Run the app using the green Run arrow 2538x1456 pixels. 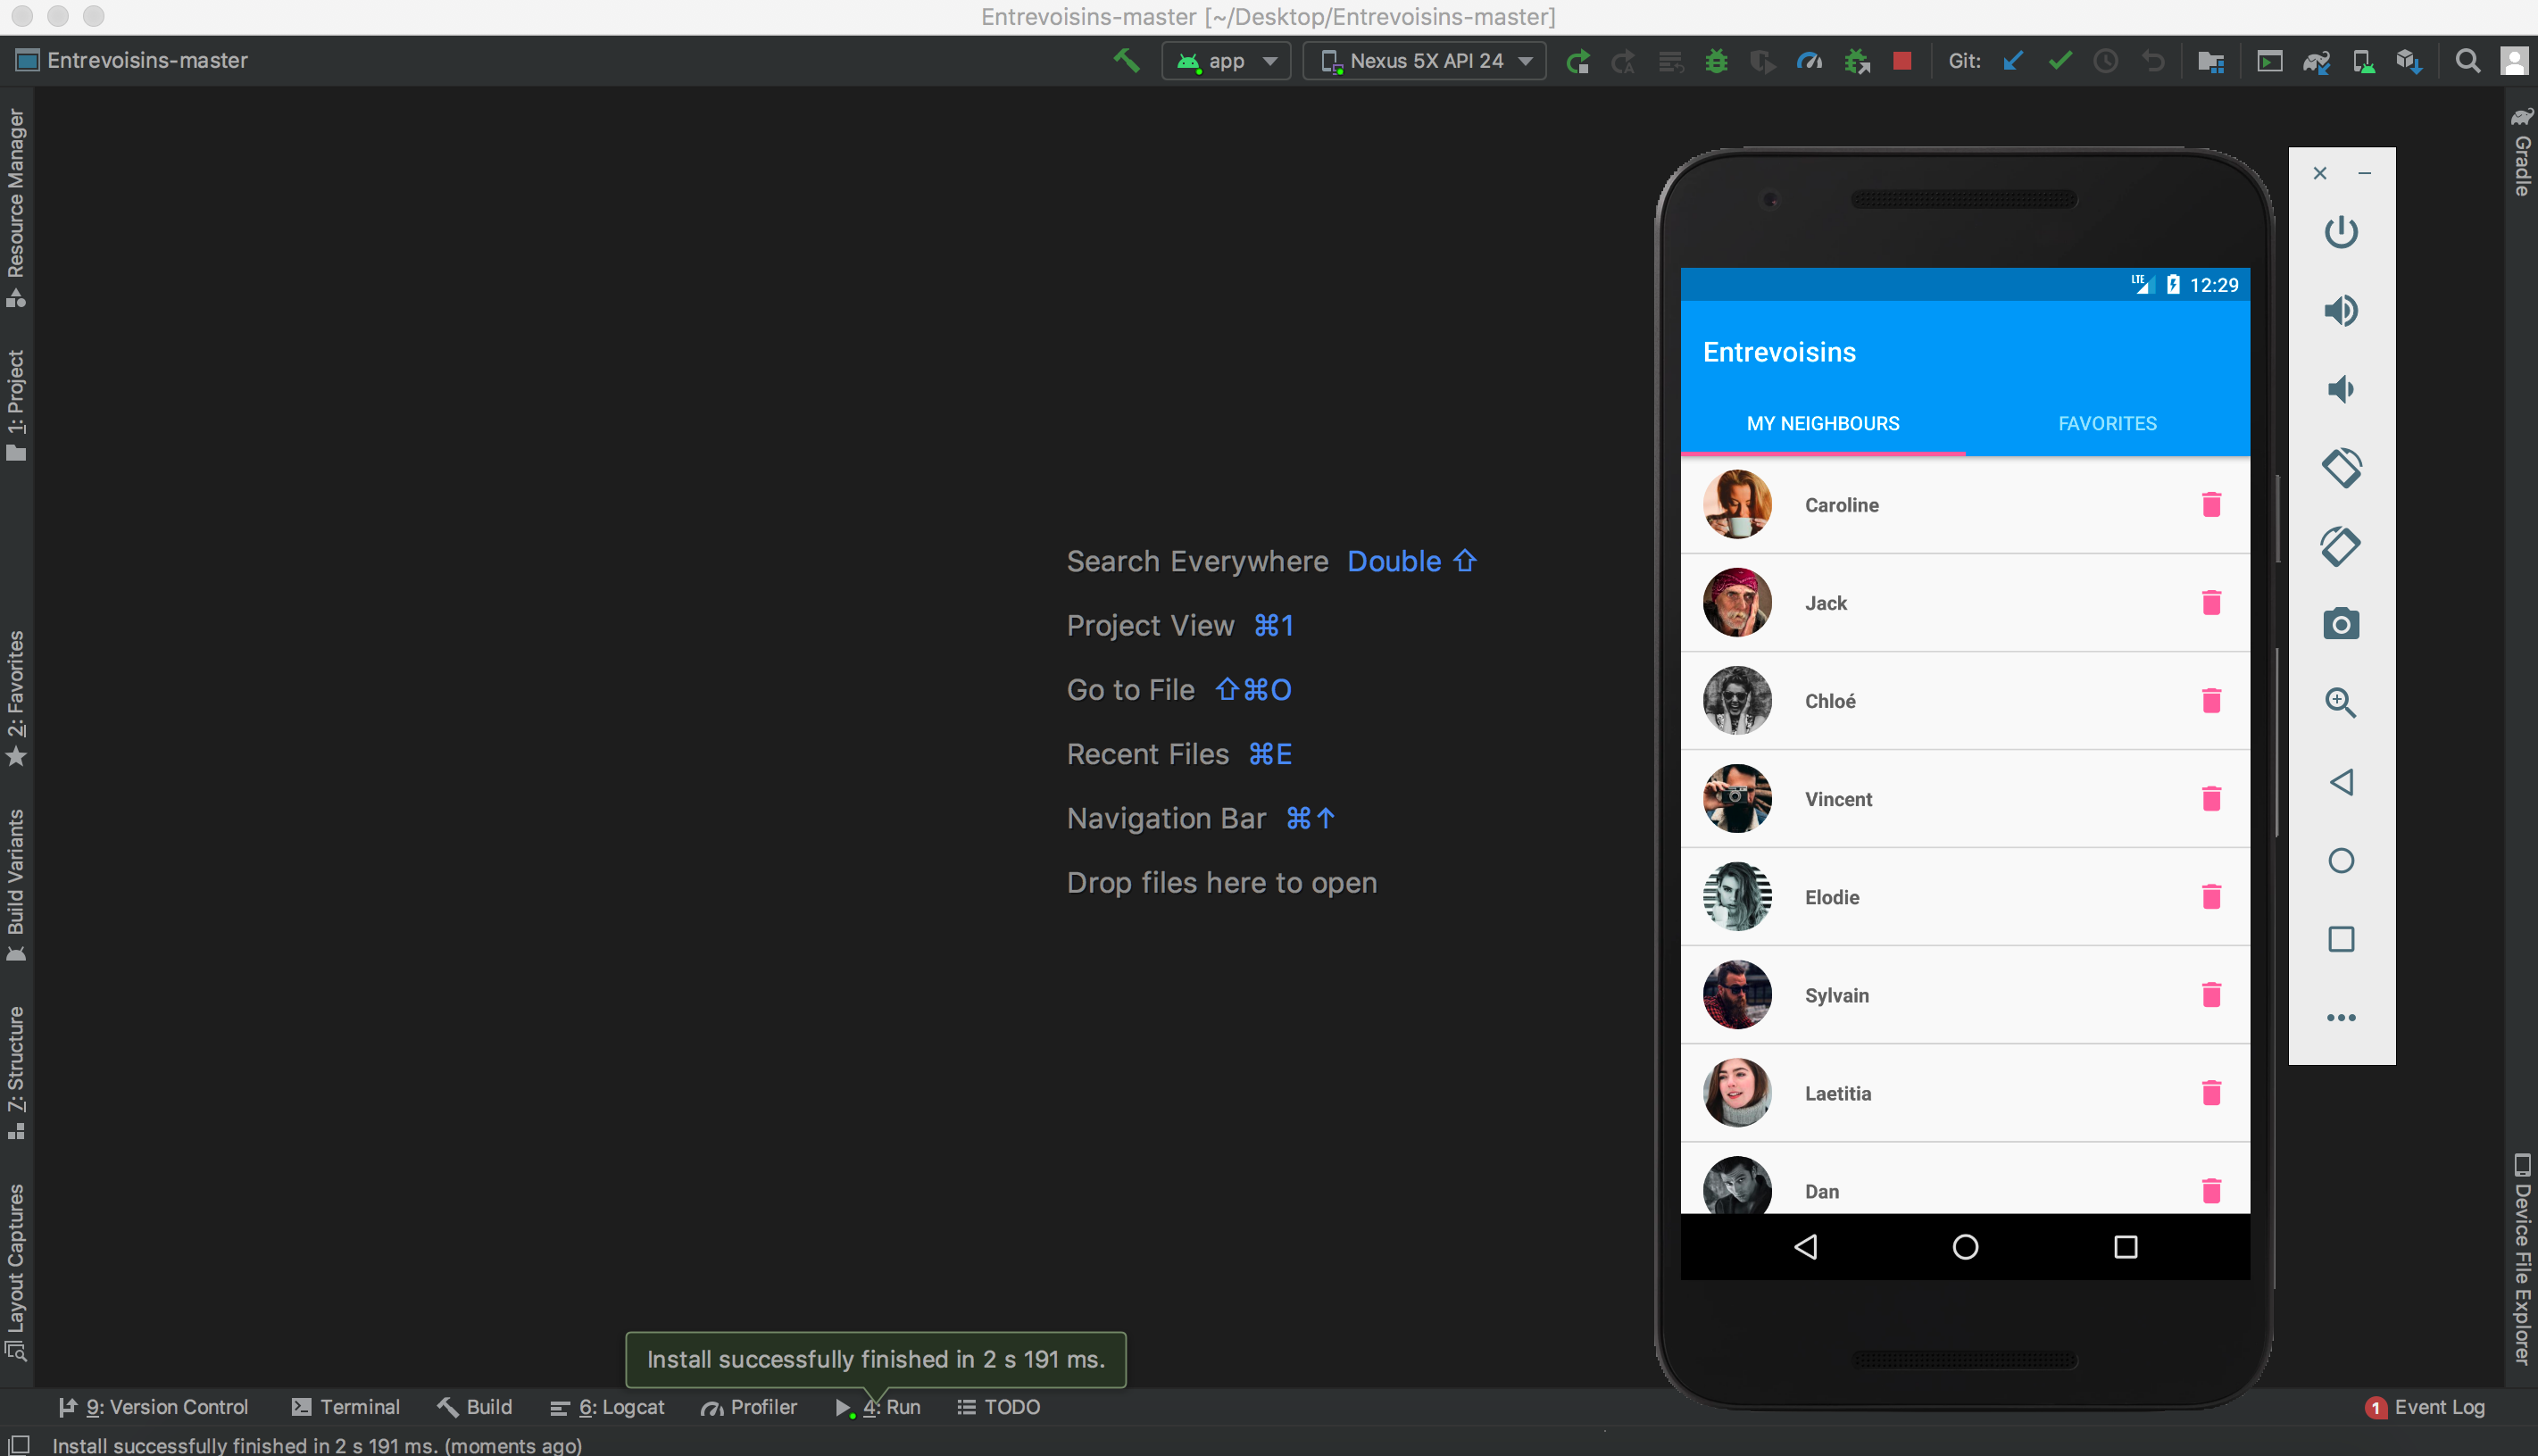pyautogui.click(x=1578, y=61)
